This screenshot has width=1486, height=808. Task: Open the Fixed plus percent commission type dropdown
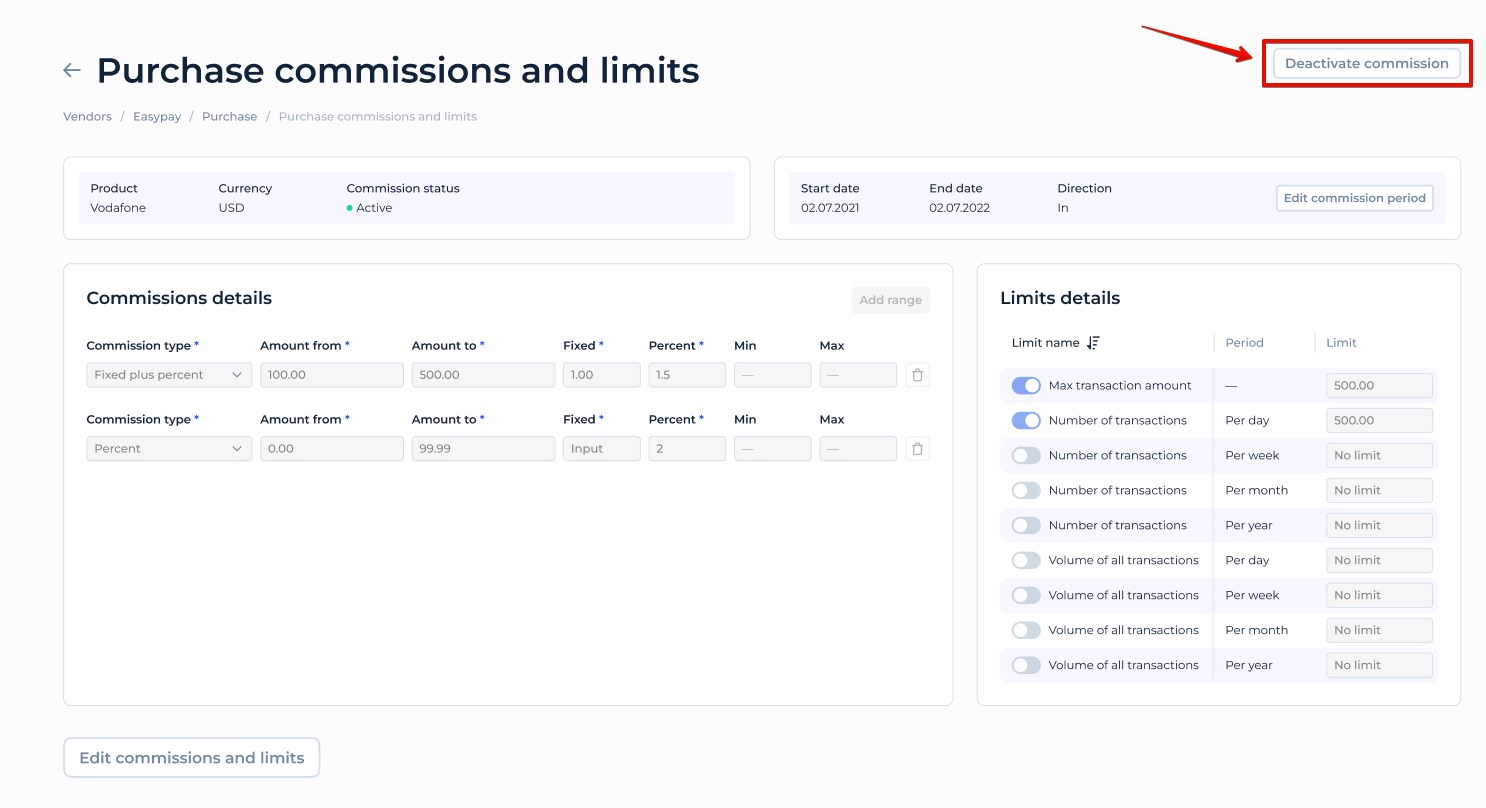(168, 374)
